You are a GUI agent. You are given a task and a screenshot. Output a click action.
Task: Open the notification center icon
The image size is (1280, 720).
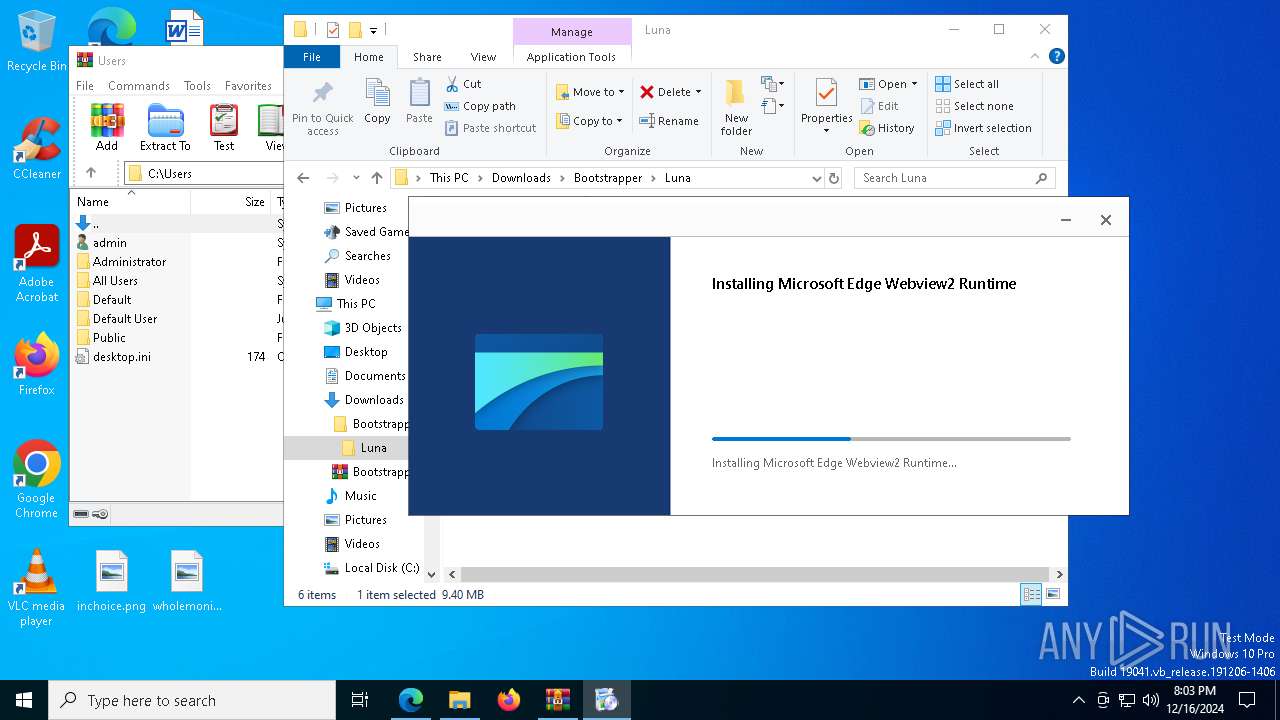click(x=1246, y=700)
